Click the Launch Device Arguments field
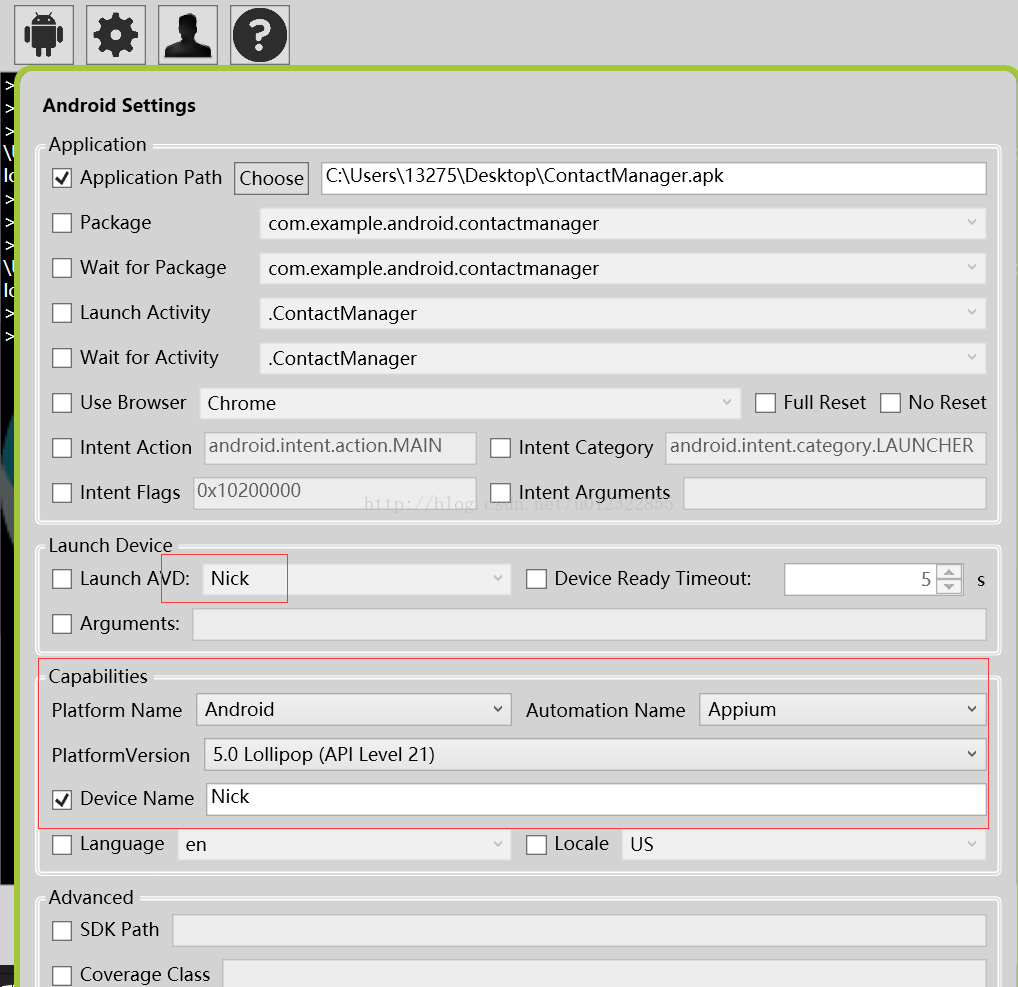The image size is (1018, 987). tap(590, 624)
